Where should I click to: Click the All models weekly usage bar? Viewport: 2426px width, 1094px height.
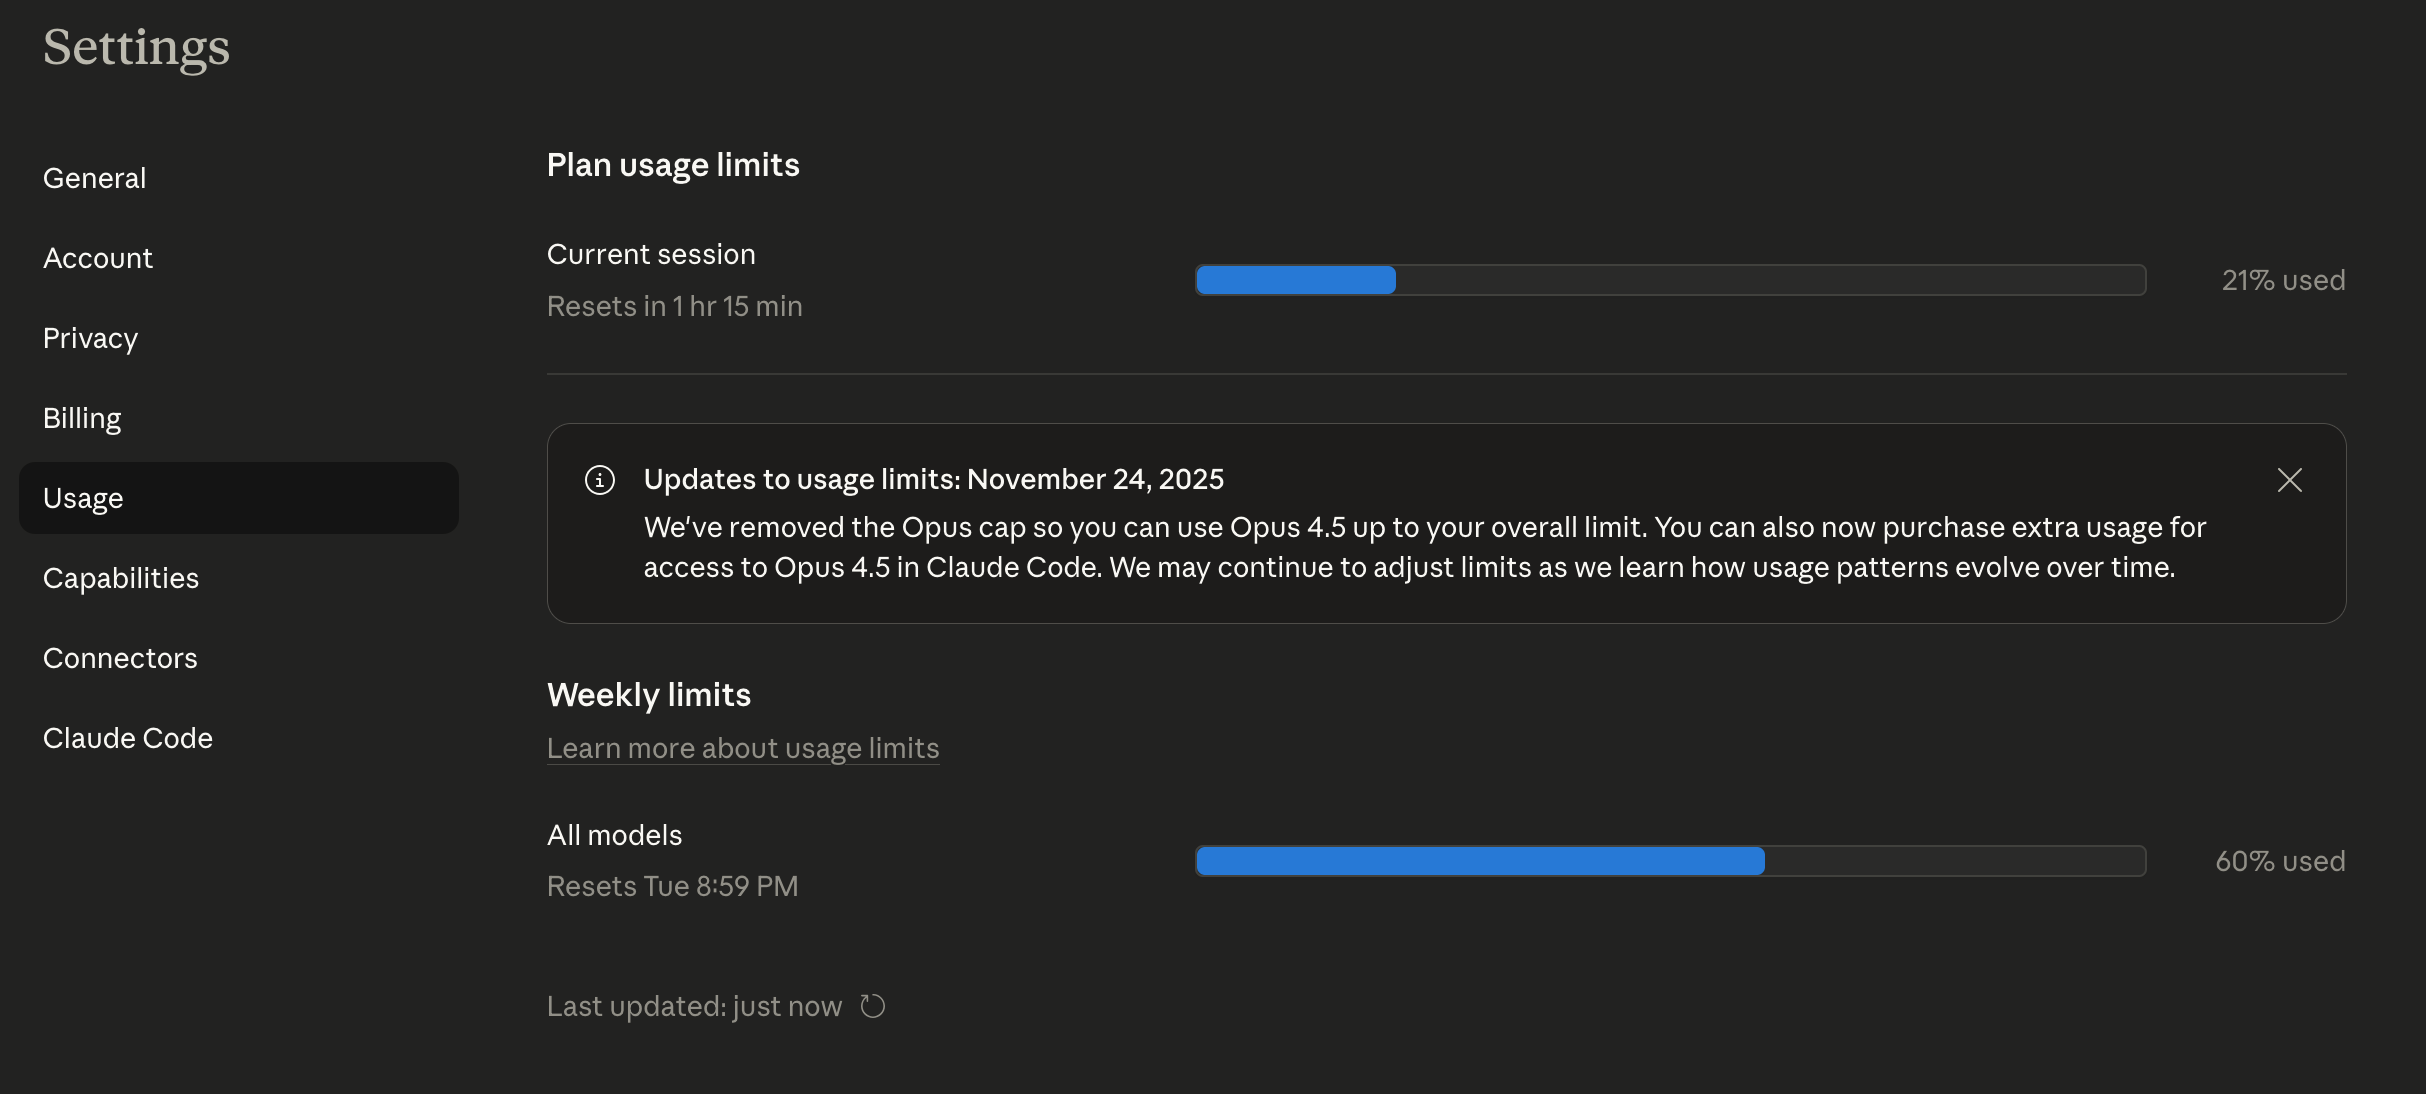click(x=1670, y=861)
